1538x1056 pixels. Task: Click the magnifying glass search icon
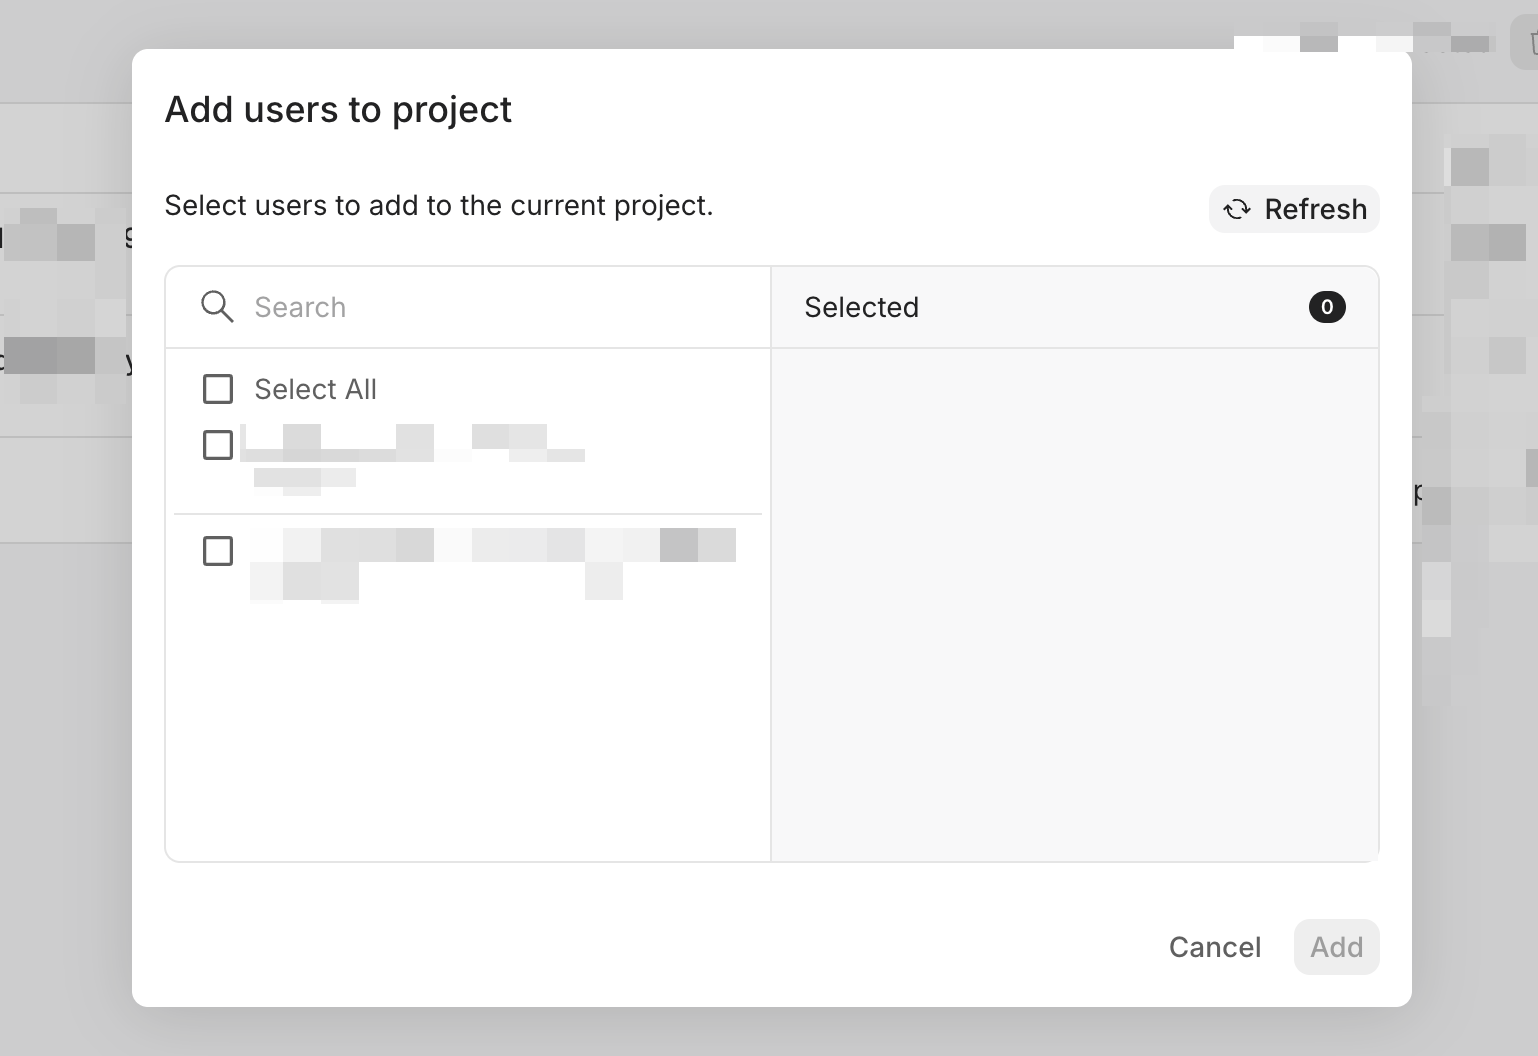(217, 307)
